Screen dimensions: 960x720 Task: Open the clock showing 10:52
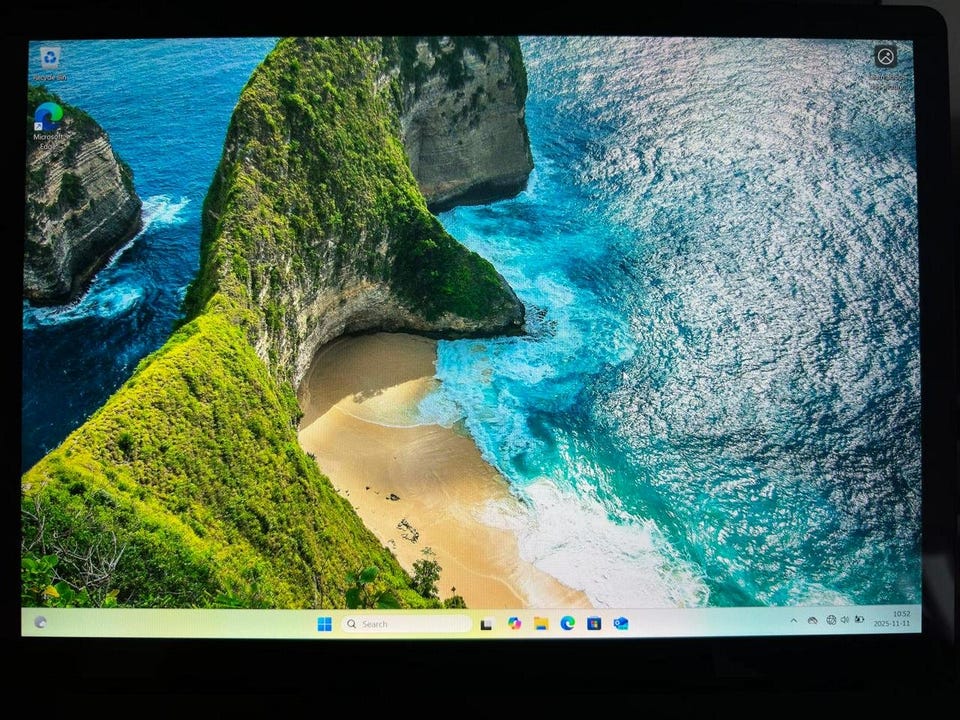(892, 618)
